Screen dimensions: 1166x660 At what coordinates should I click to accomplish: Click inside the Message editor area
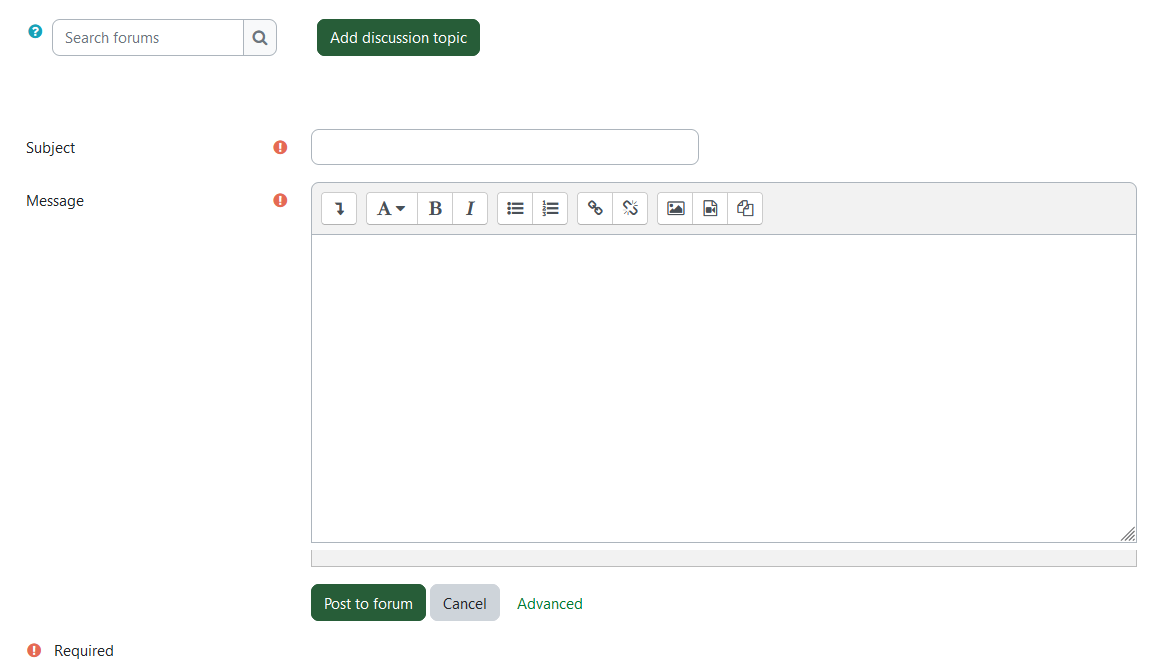pos(723,388)
